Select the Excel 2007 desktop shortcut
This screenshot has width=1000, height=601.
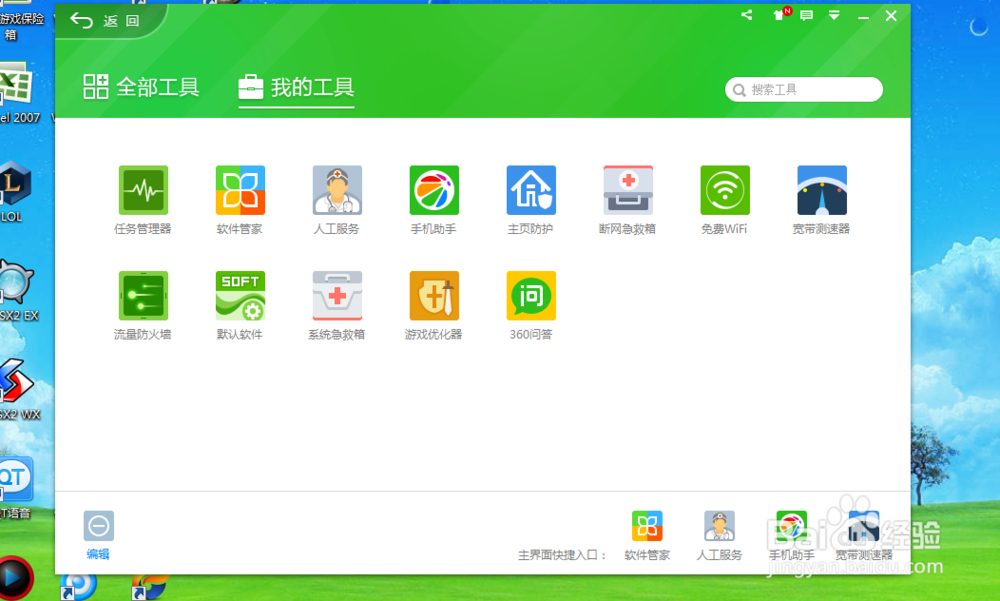coord(17,93)
